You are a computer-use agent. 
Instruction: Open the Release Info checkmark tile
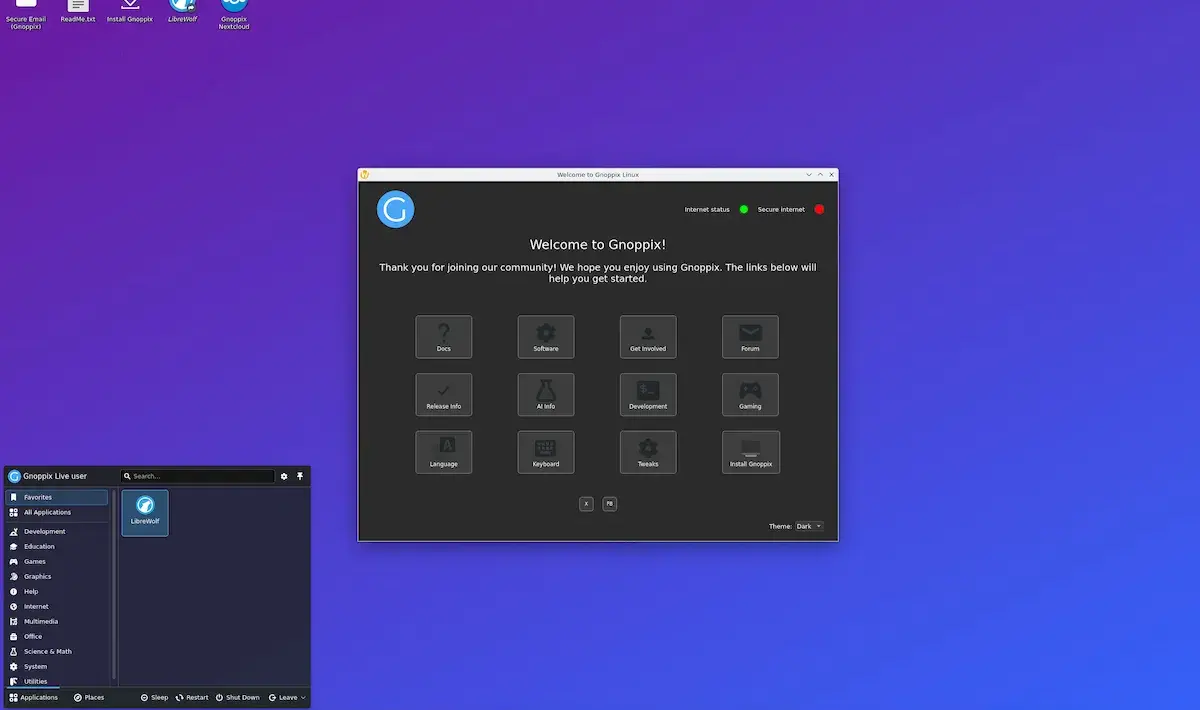point(444,395)
